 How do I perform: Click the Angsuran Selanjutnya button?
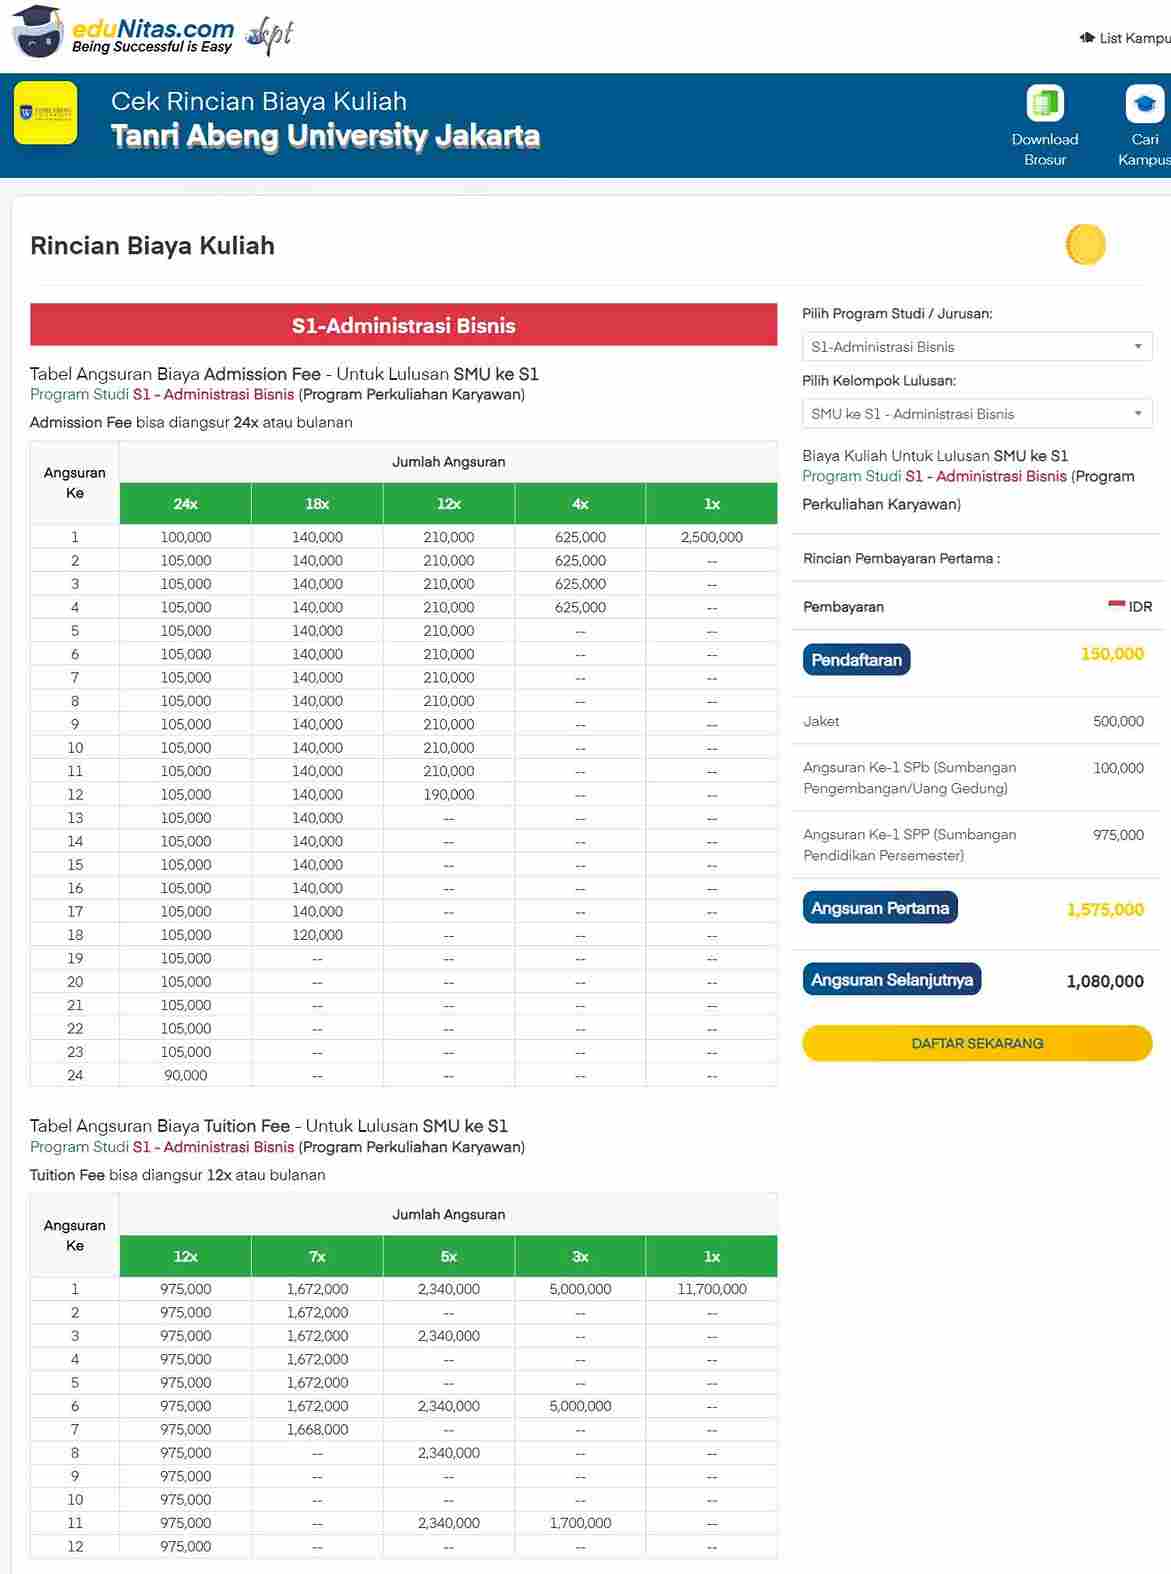(892, 980)
